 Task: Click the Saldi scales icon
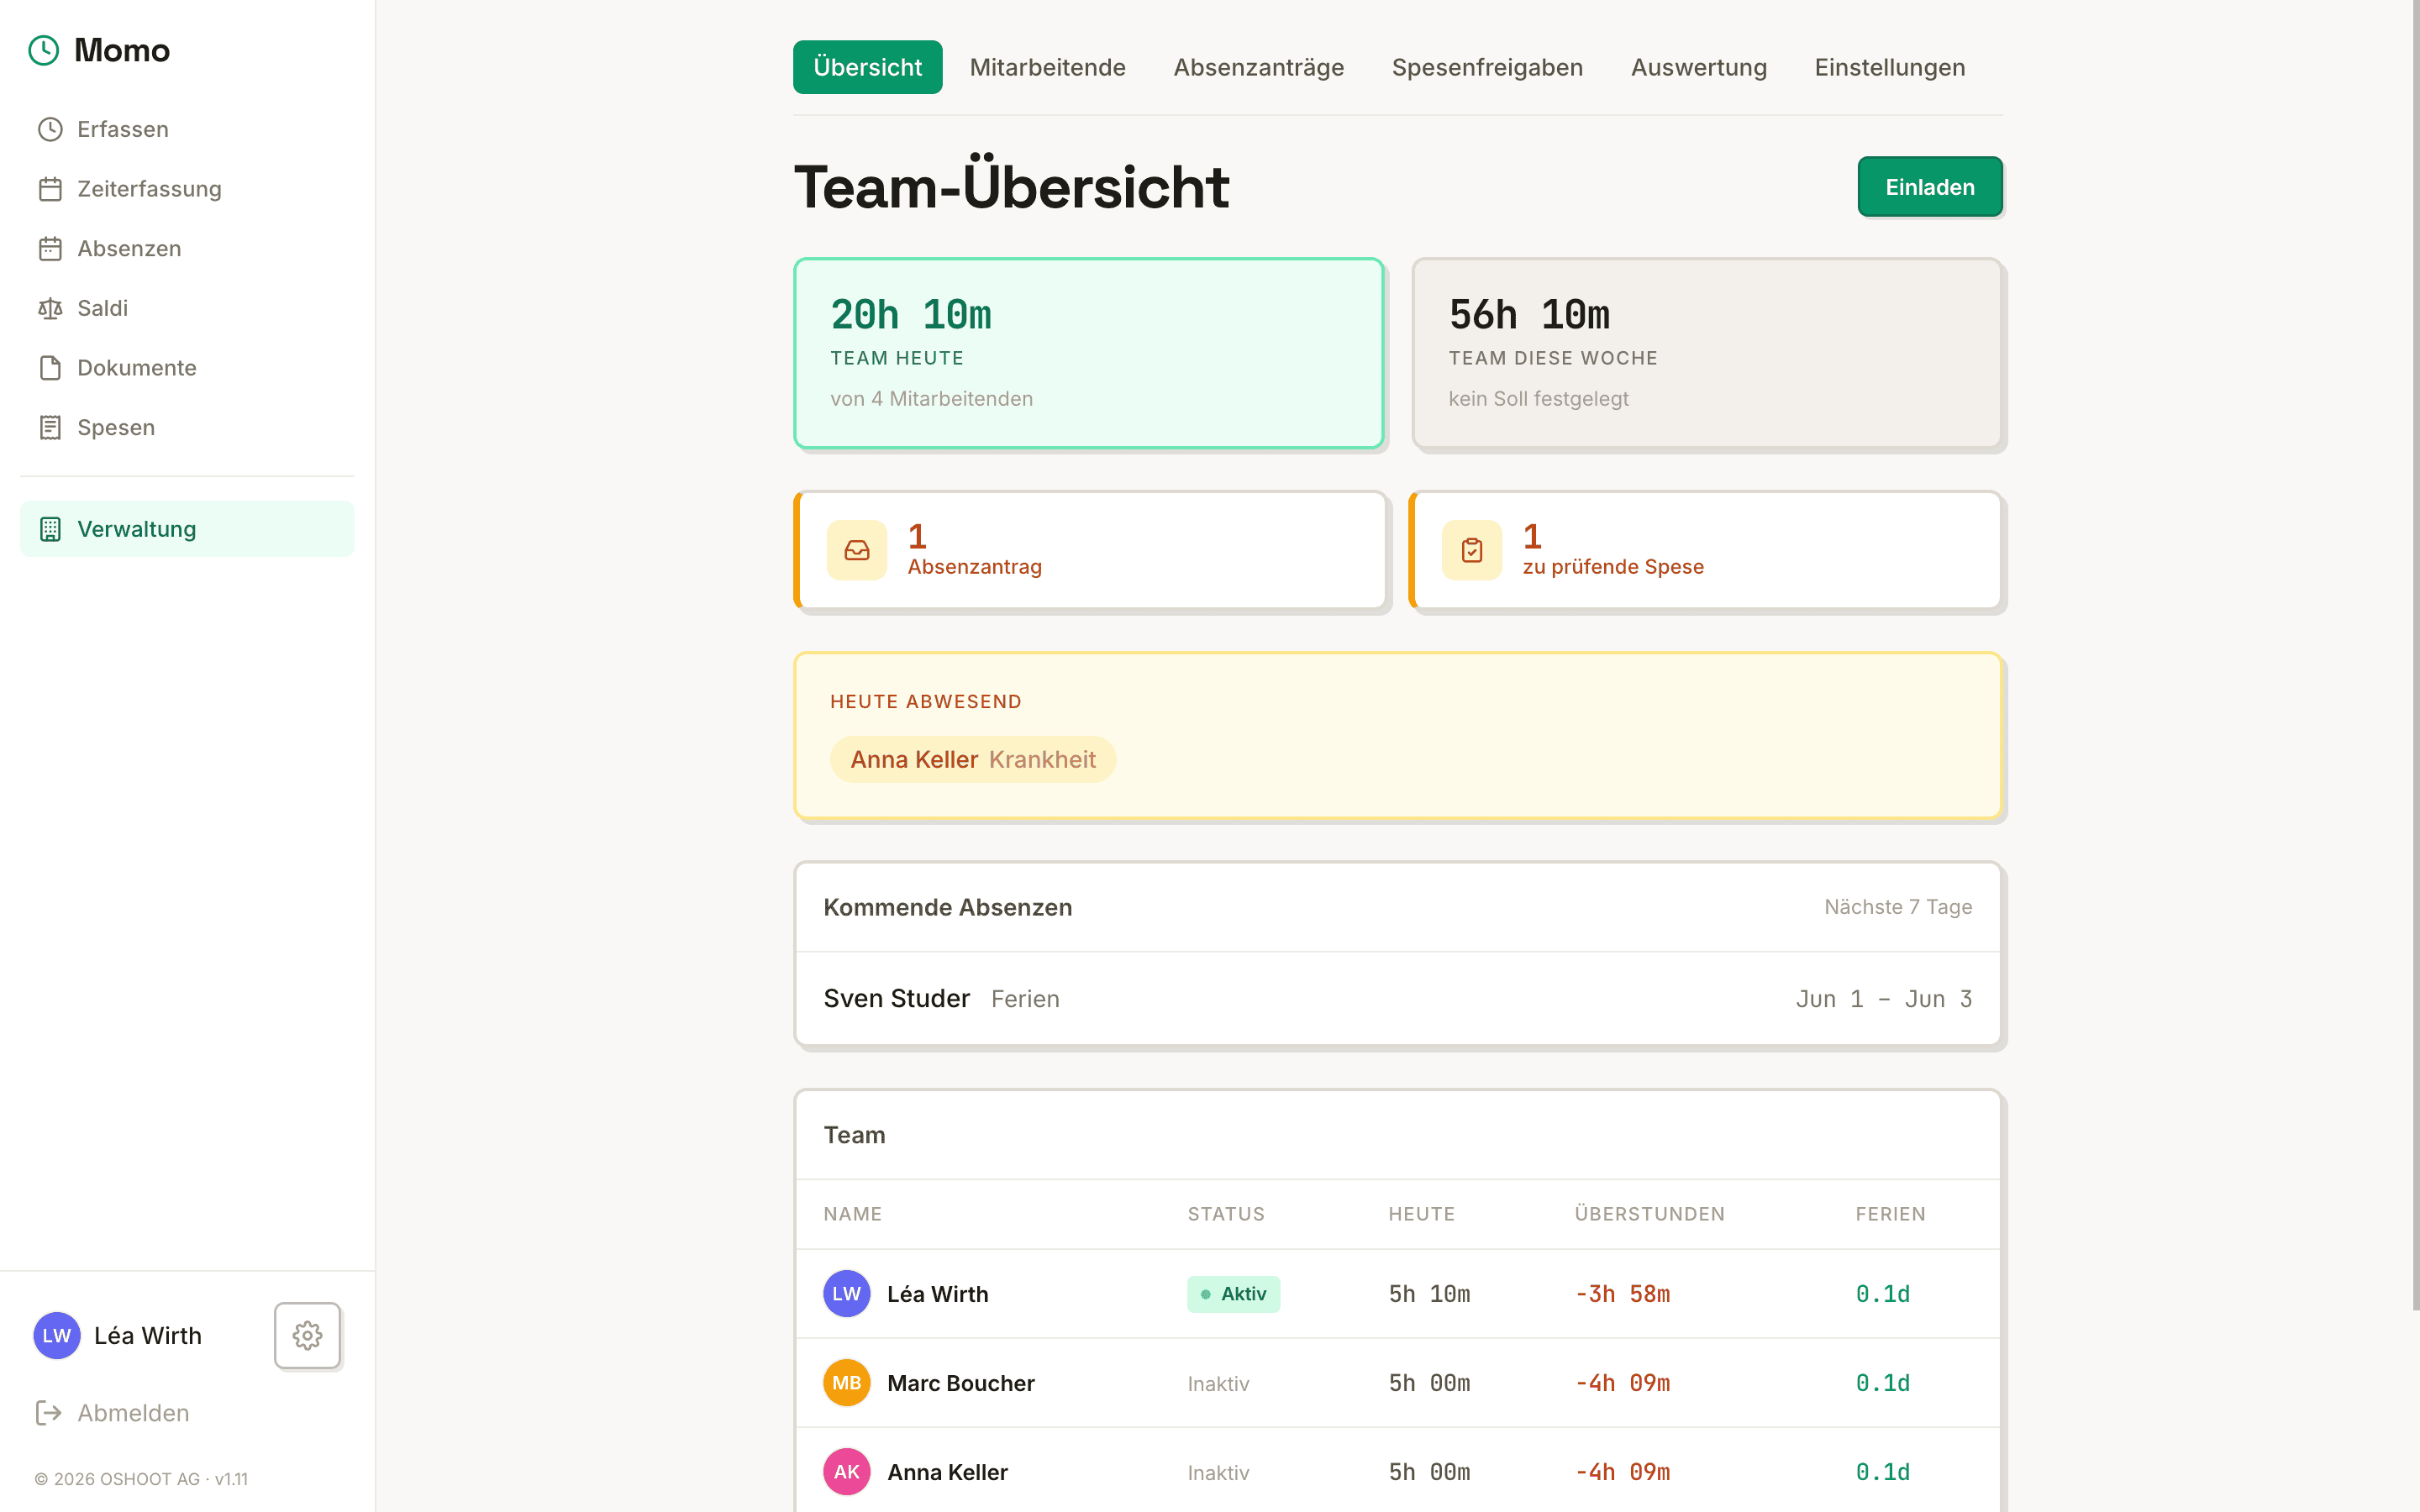point(50,308)
